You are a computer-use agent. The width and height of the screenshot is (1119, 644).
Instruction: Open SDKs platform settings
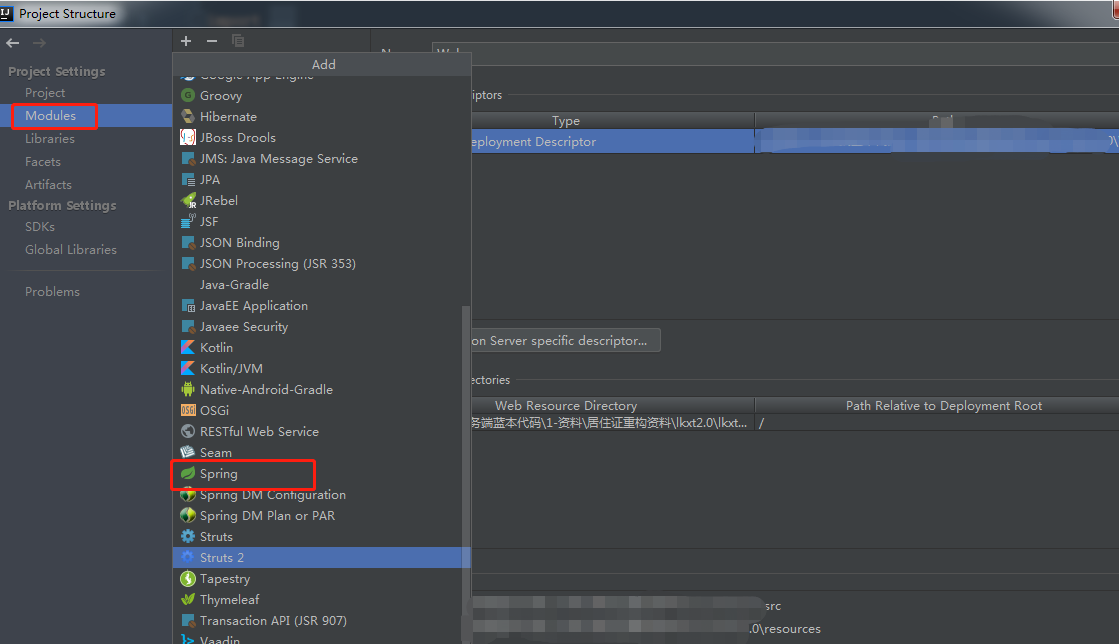click(39, 226)
